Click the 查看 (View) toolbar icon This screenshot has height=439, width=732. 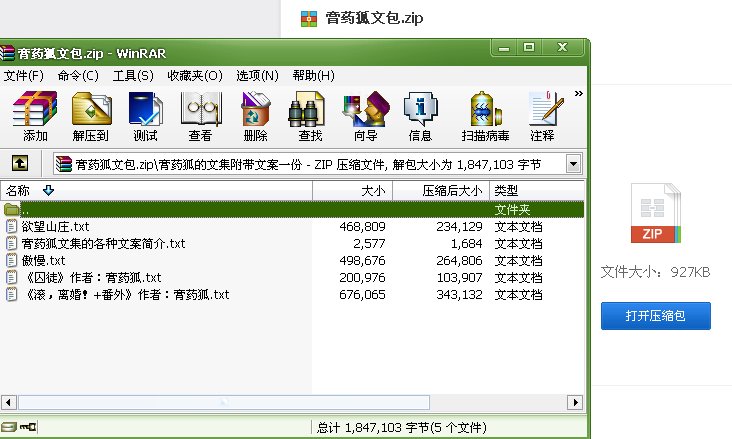[x=201, y=109]
